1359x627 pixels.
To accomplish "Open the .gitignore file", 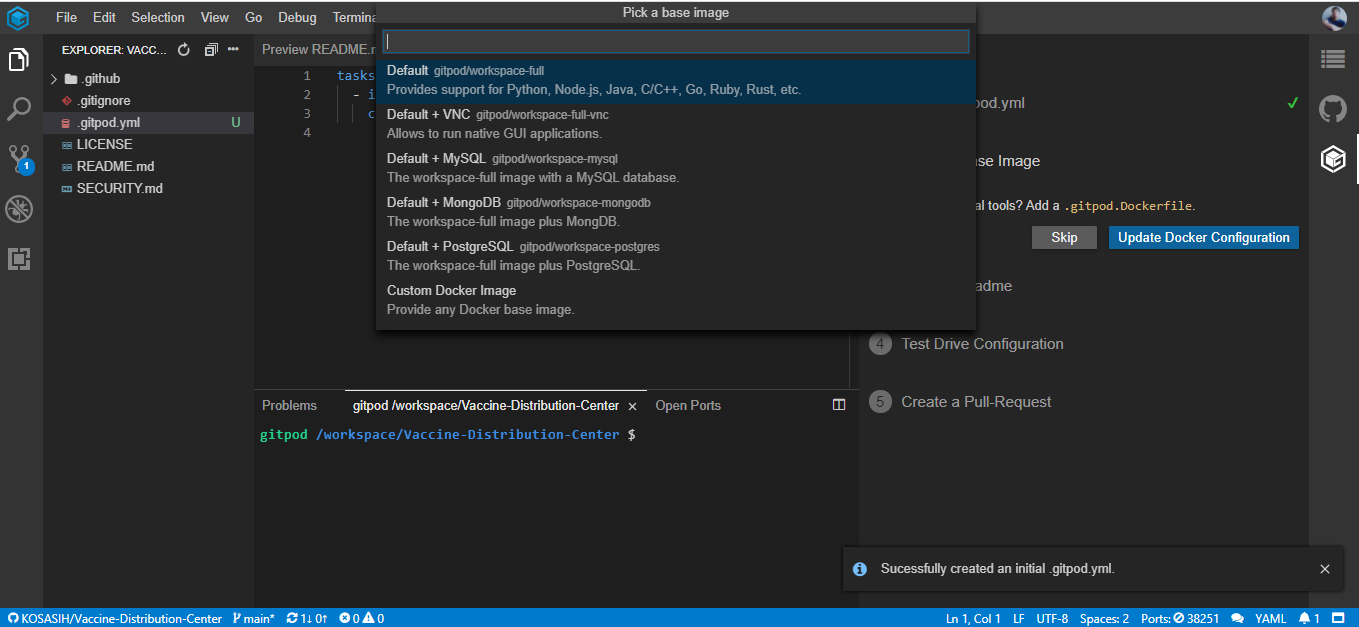I will point(148,101).
